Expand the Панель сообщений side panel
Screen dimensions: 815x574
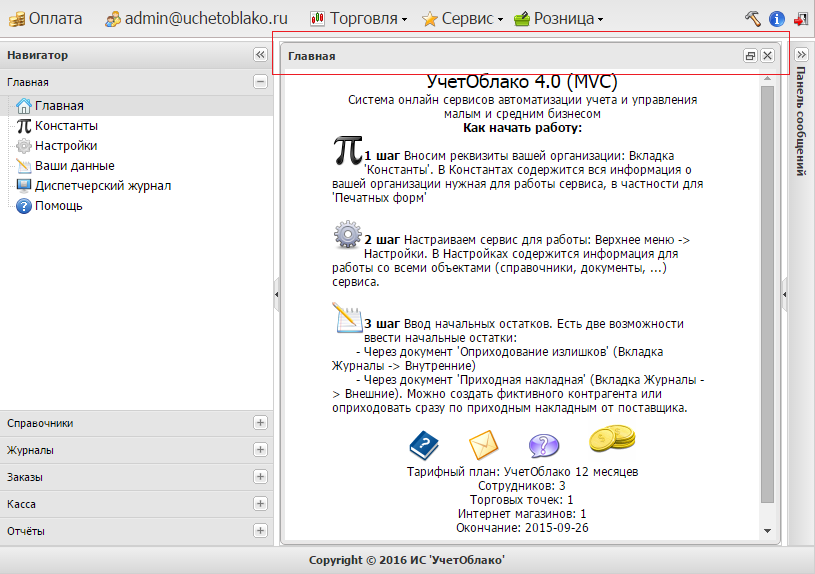(801, 54)
